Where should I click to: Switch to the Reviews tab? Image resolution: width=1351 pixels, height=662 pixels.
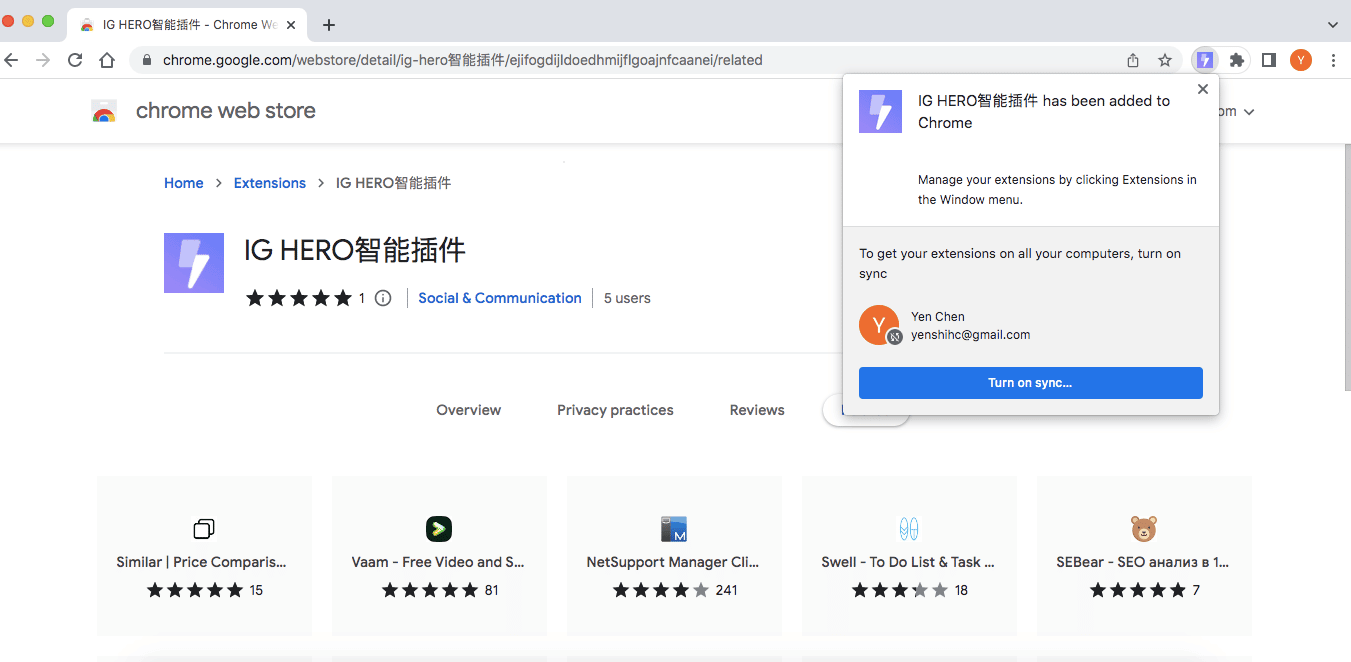(x=757, y=410)
